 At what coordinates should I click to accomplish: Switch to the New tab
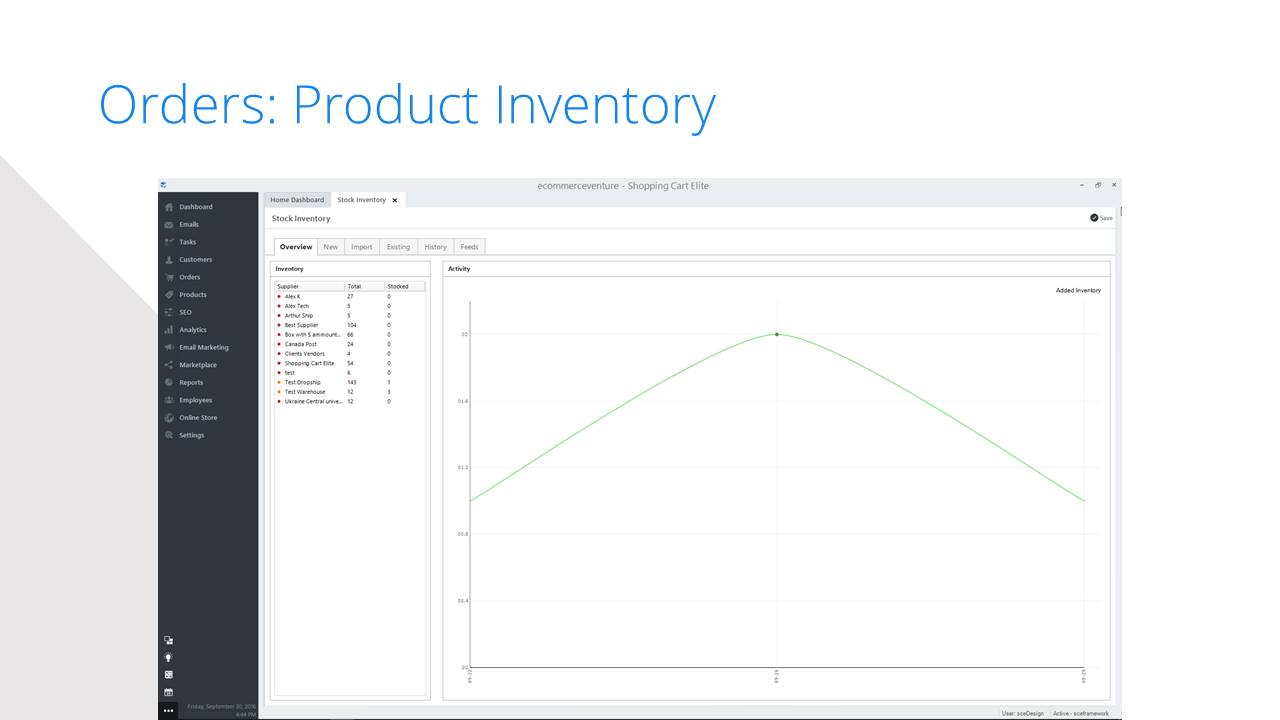coord(330,247)
